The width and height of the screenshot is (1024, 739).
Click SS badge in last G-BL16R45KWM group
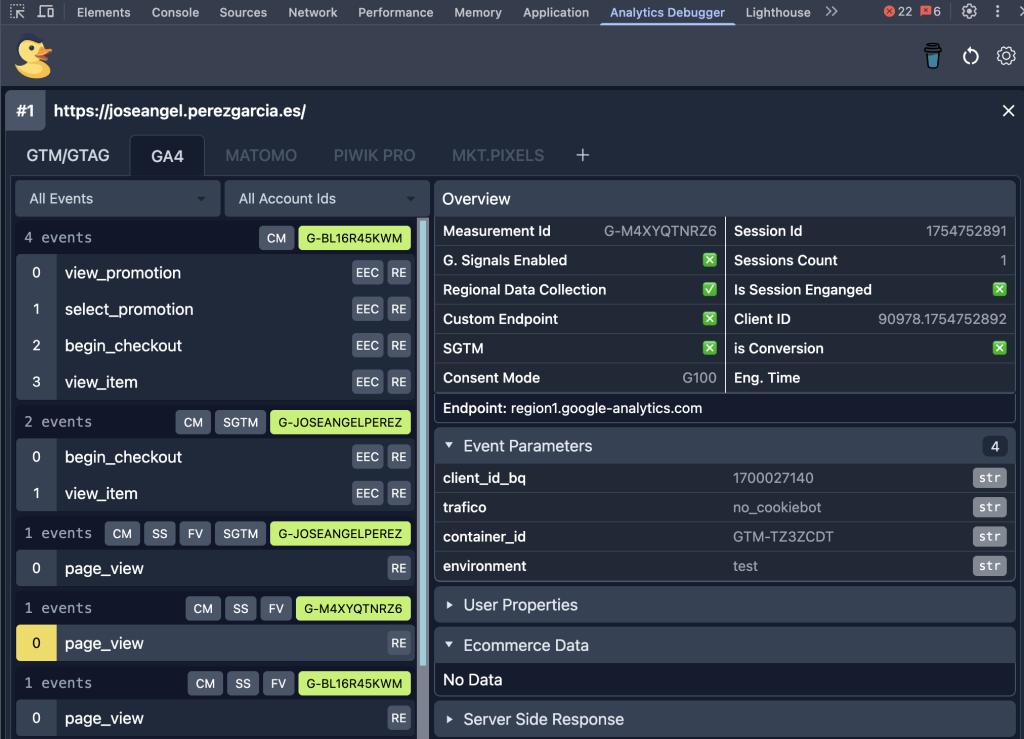243,684
